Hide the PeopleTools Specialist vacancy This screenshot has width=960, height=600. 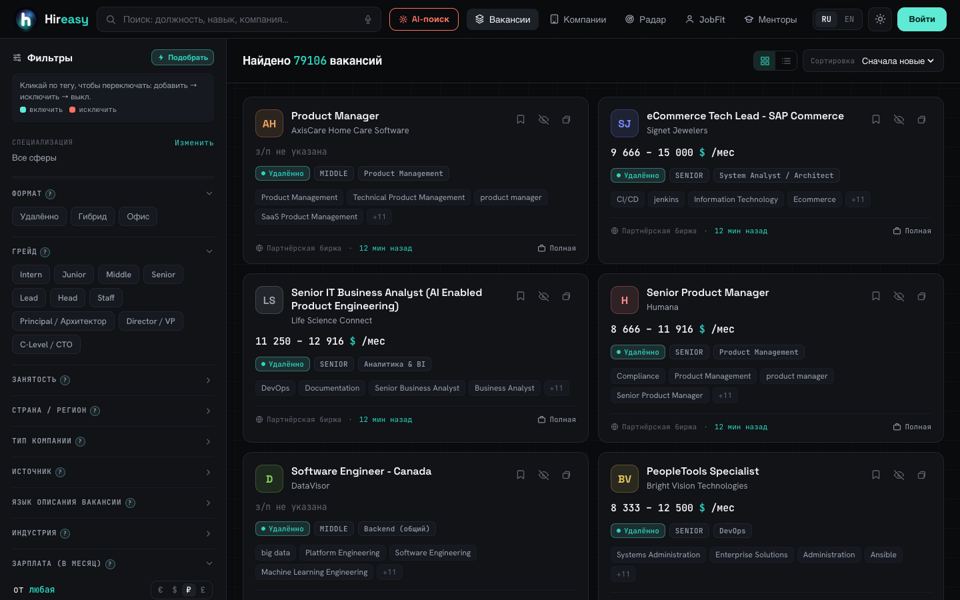[899, 474]
